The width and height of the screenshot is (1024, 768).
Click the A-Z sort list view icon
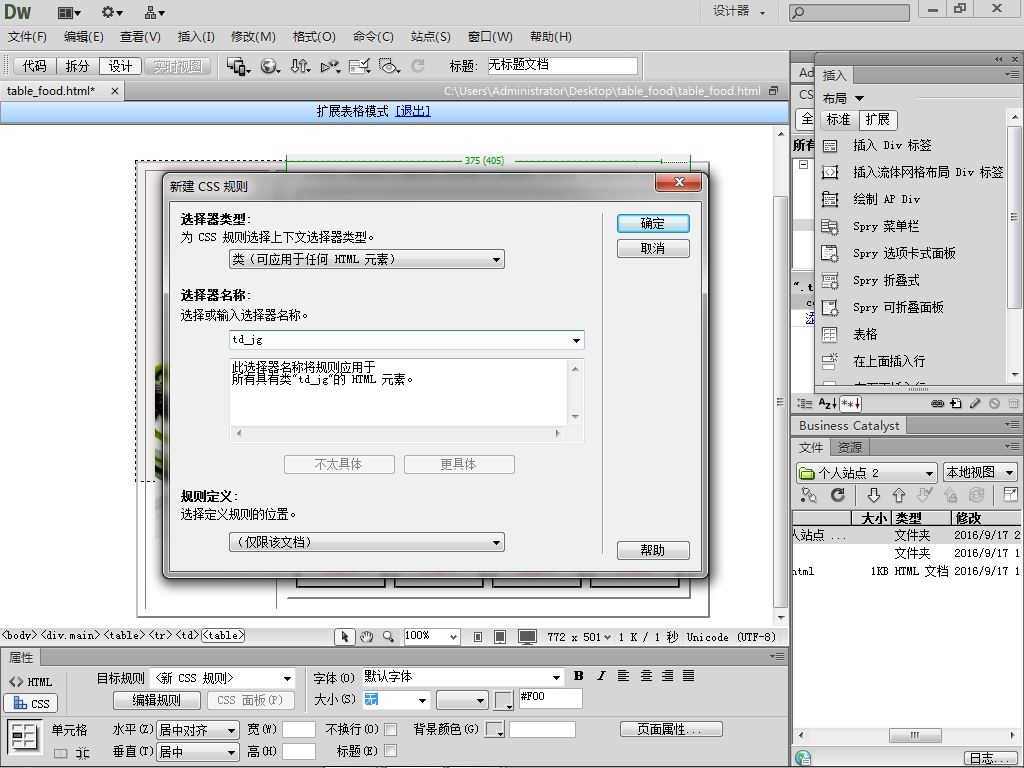point(827,404)
